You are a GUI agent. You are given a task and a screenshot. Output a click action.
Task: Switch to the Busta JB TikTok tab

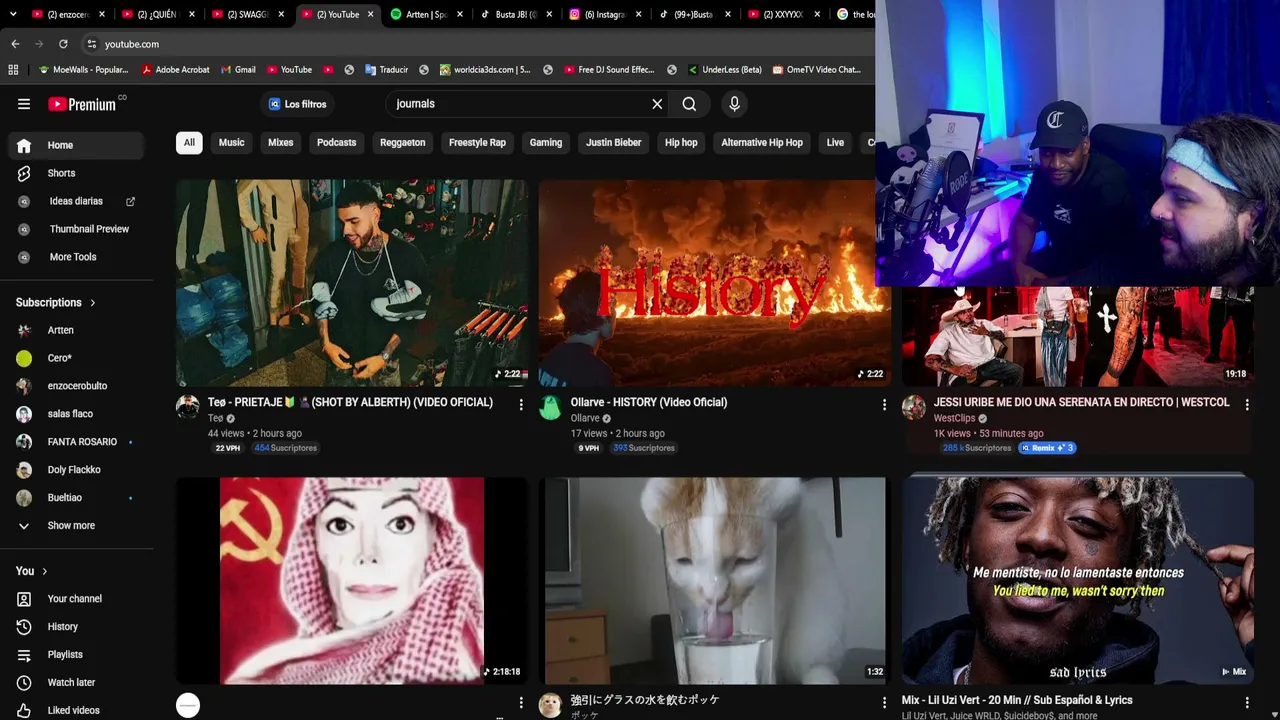[x=515, y=15]
